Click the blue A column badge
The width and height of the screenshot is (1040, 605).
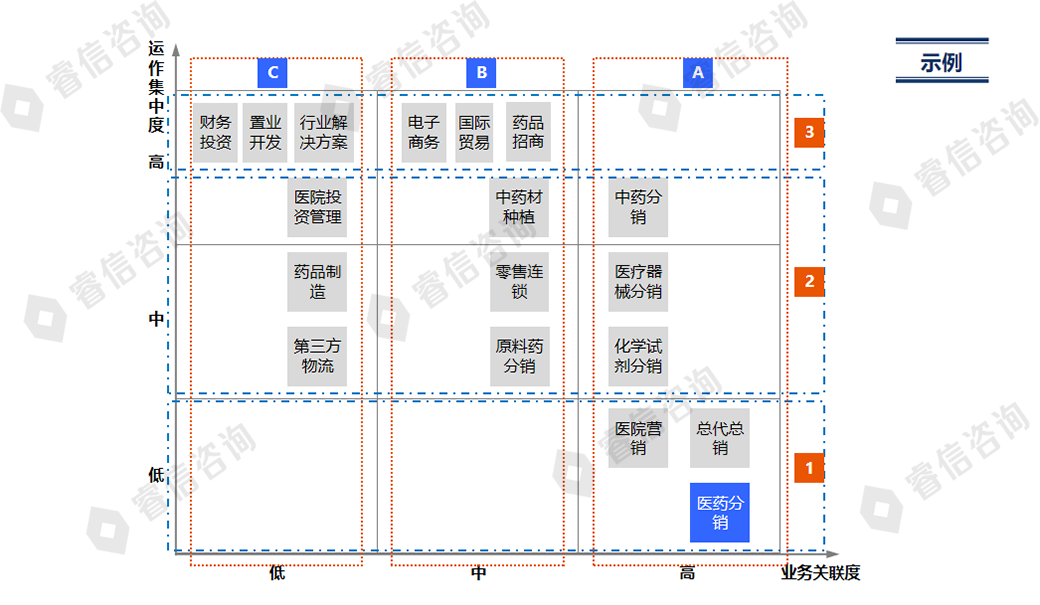coord(698,73)
